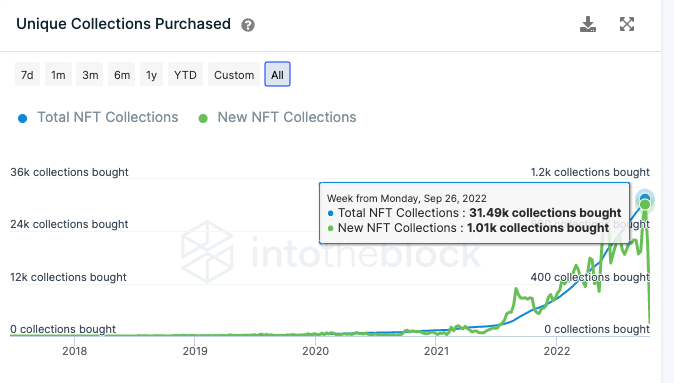This screenshot has height=383, width=674.
Task: Toggle the New NFT Collections series
Action: [287, 117]
